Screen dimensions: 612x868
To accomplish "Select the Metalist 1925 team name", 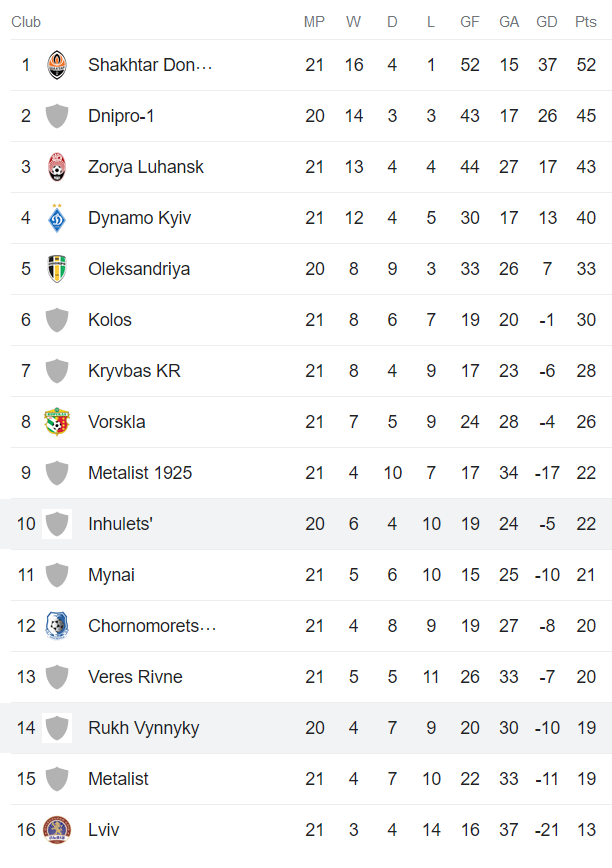I will 140,473.
